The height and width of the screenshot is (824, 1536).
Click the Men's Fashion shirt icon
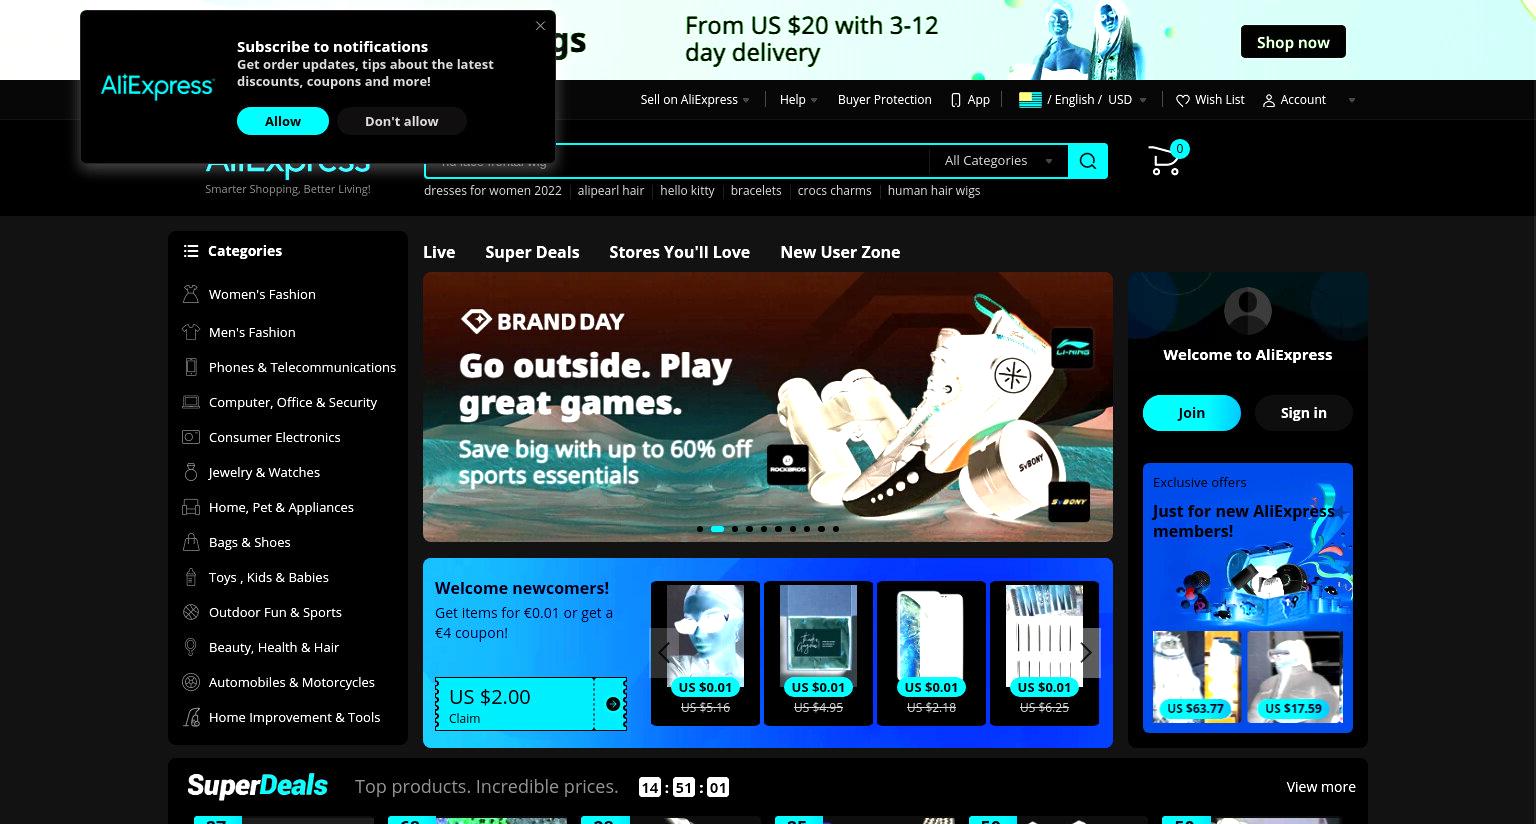191,332
